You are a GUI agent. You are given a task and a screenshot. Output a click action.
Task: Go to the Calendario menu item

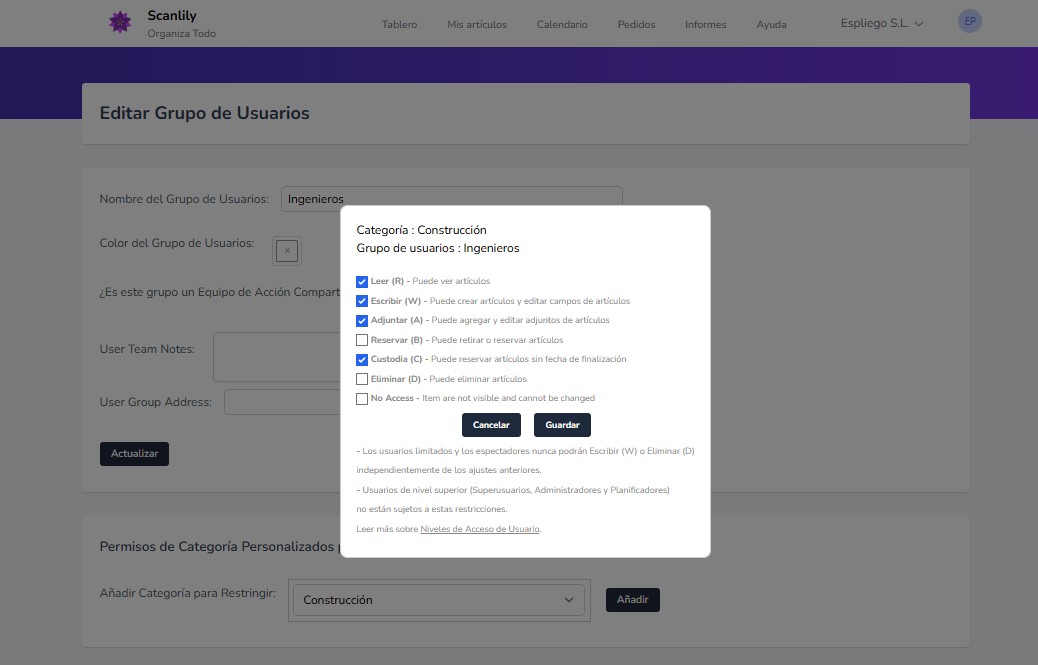coord(562,24)
